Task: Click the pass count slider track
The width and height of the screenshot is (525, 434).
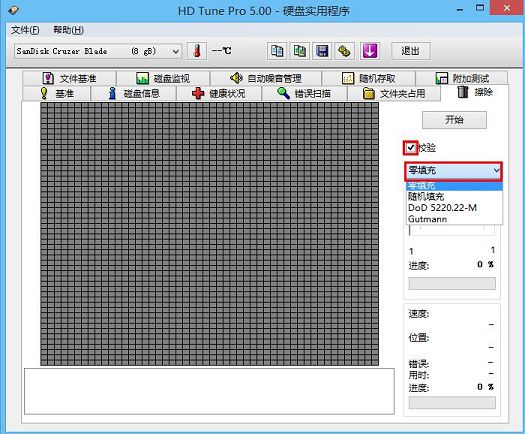Action: point(452,231)
